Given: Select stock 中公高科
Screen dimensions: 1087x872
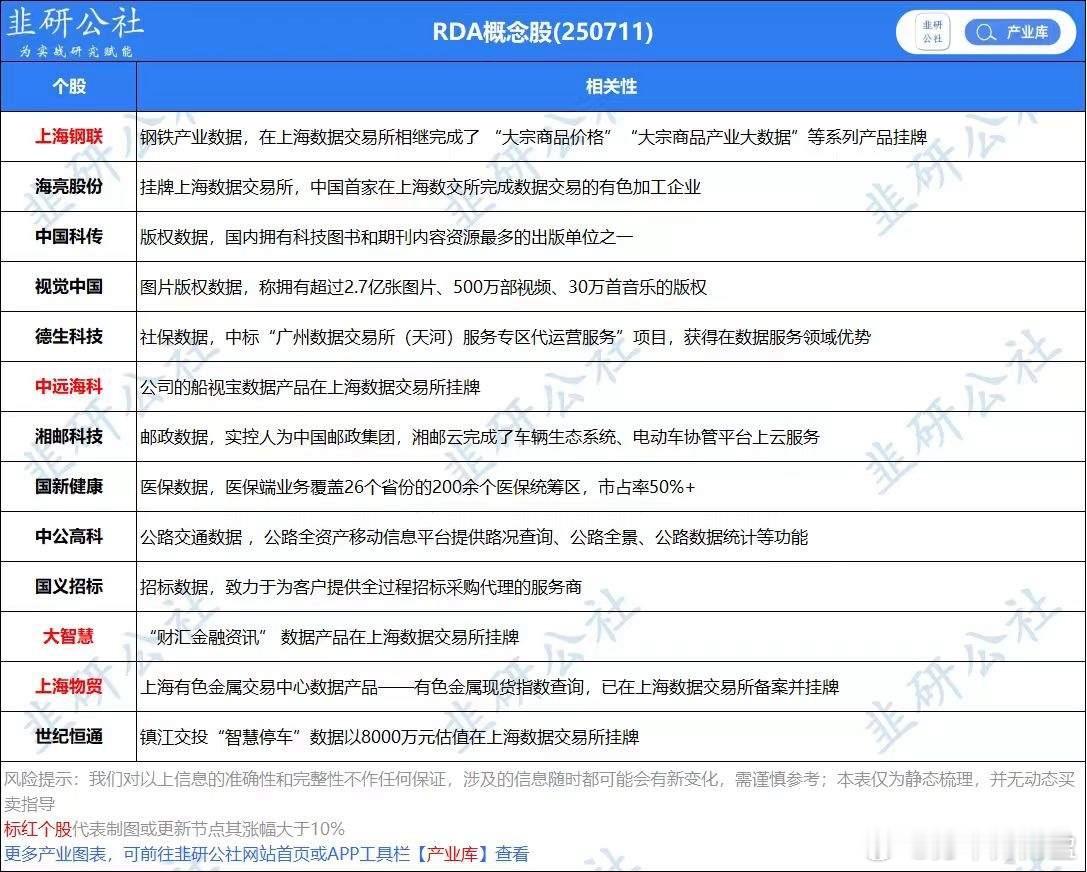Looking at the screenshot, I should point(69,537).
